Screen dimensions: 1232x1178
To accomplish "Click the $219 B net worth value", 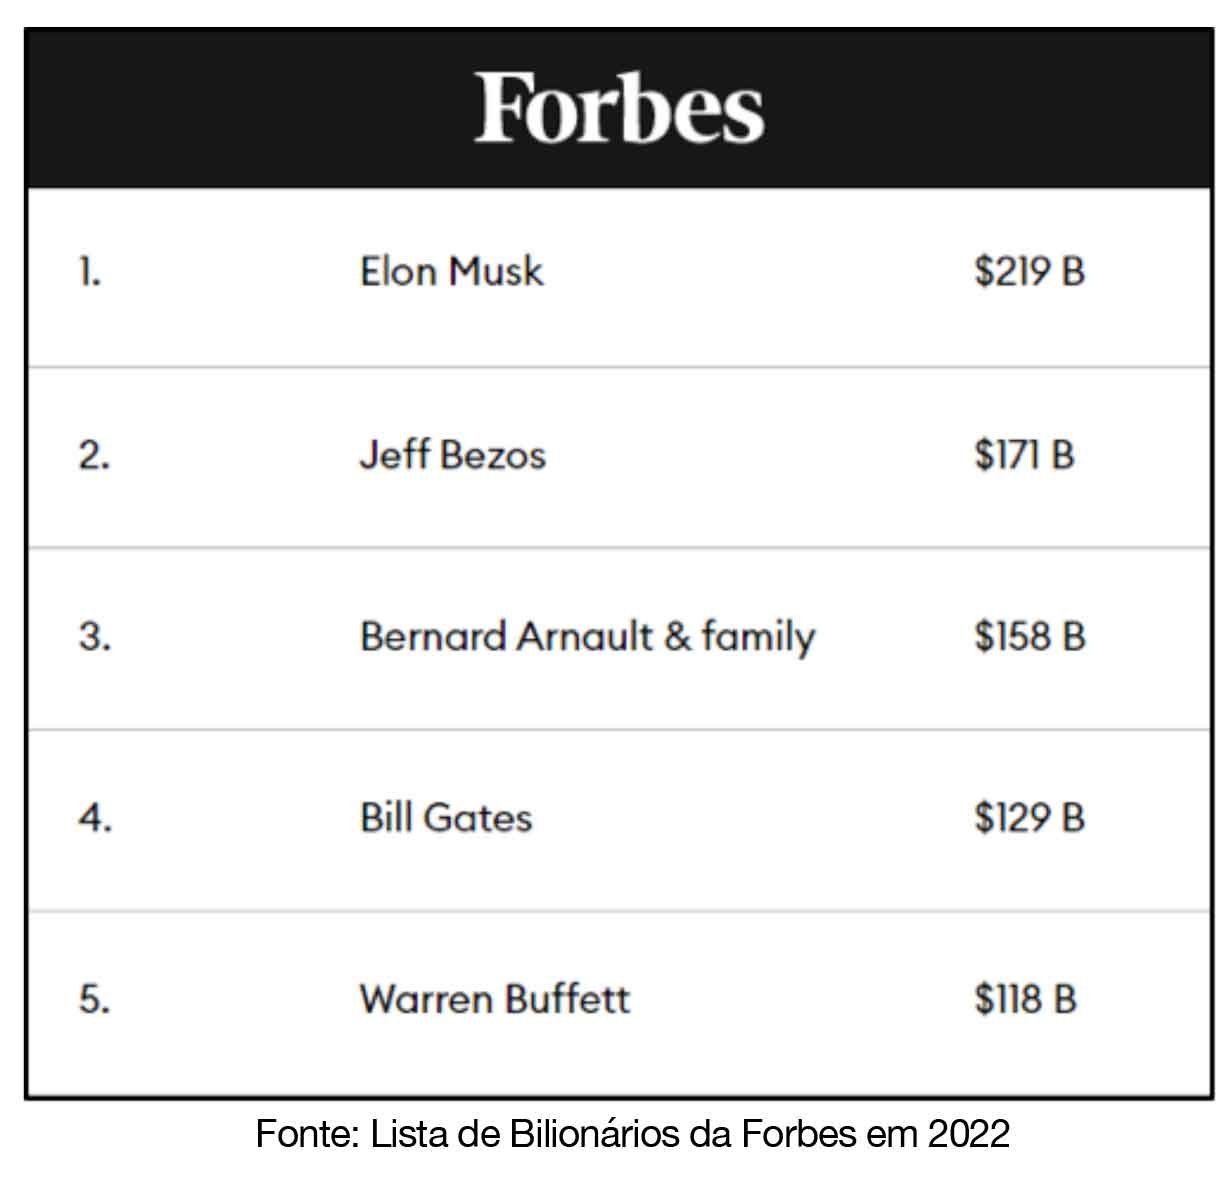I will tap(1030, 271).
